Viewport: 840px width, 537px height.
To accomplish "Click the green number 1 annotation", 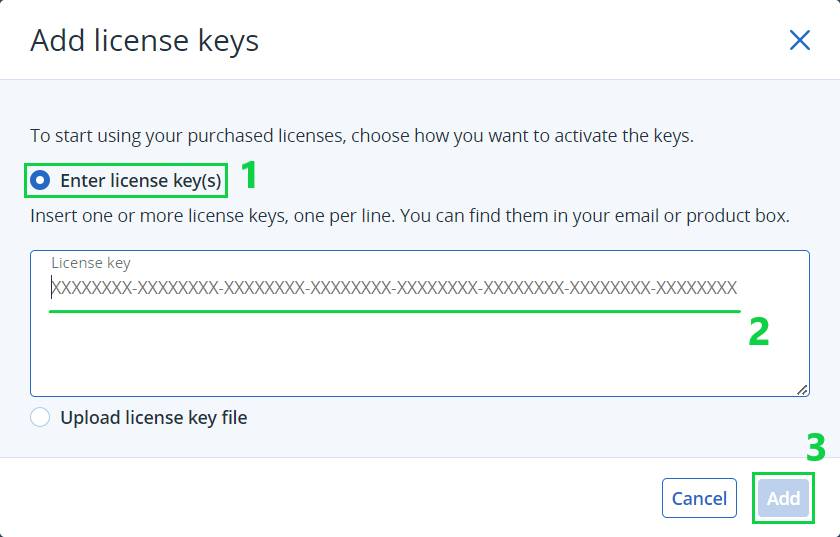I will [249, 176].
